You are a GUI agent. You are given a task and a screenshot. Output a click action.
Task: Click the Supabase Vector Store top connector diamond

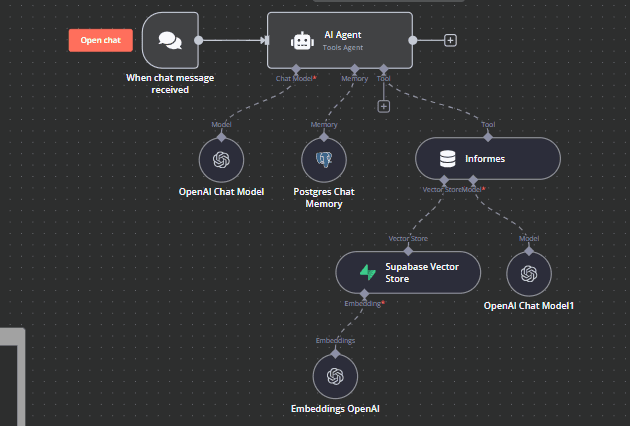(408, 252)
